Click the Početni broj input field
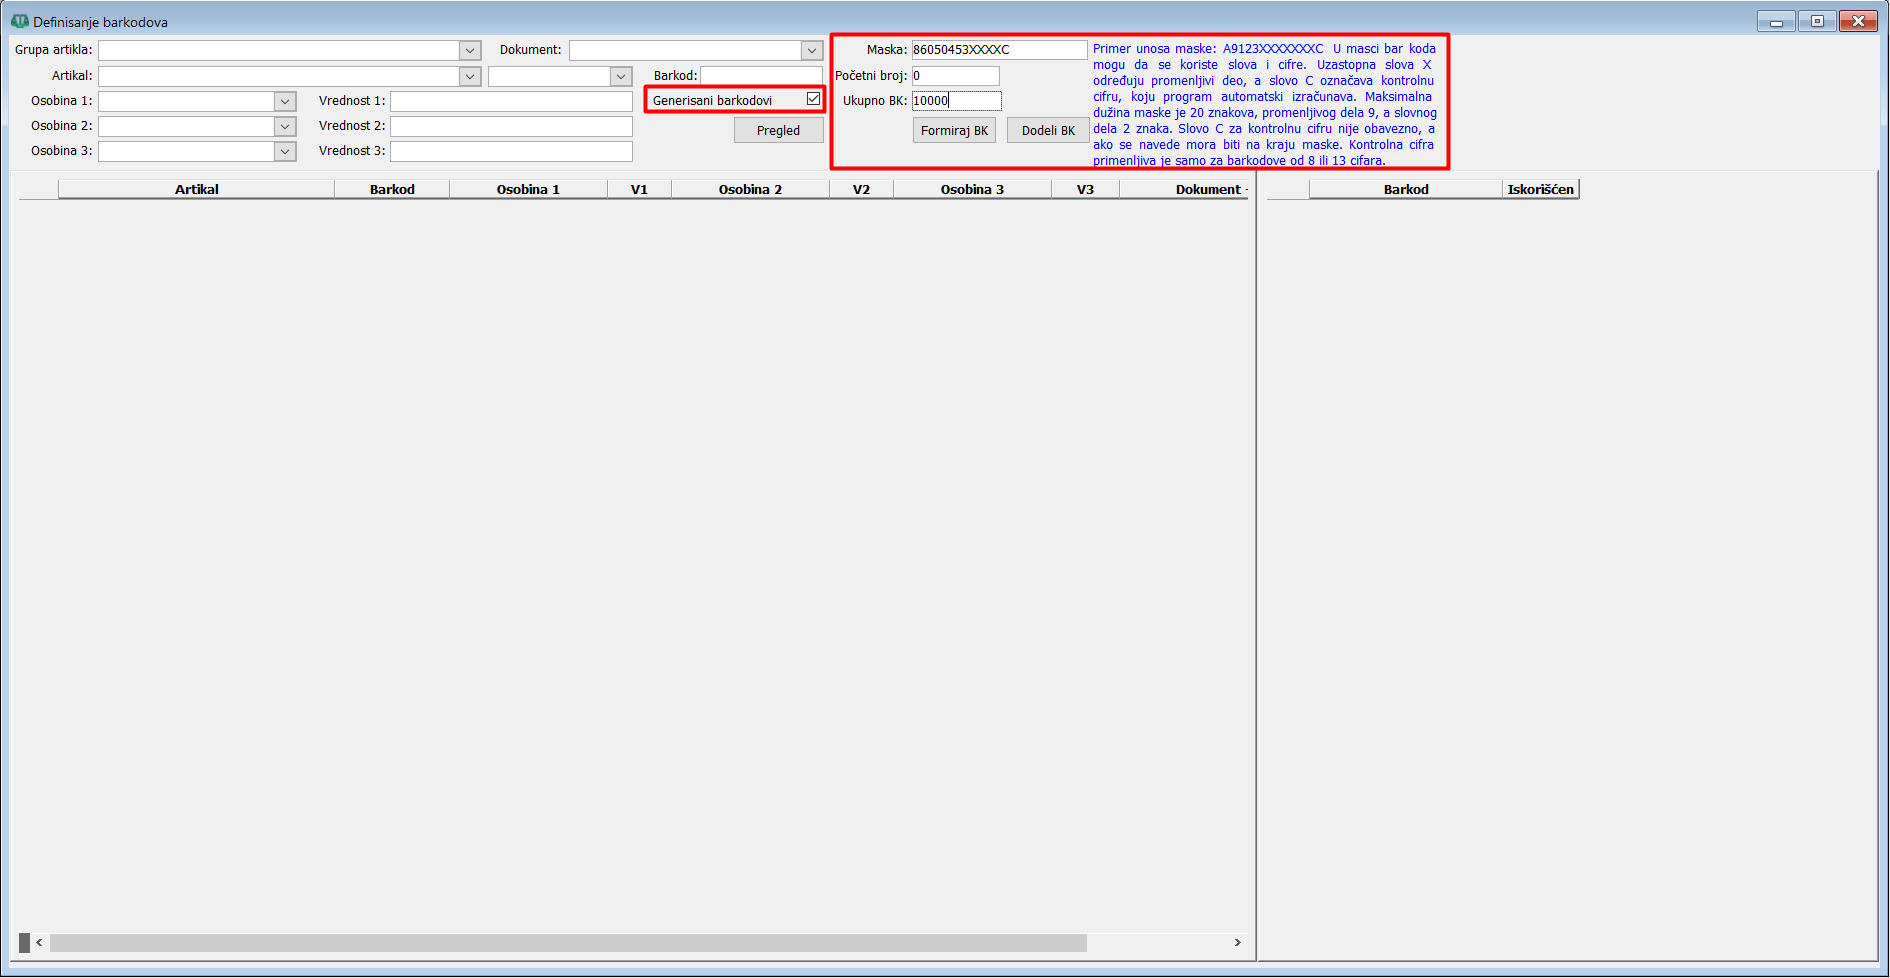Image resolution: width=1890 pixels, height=978 pixels. pos(955,75)
